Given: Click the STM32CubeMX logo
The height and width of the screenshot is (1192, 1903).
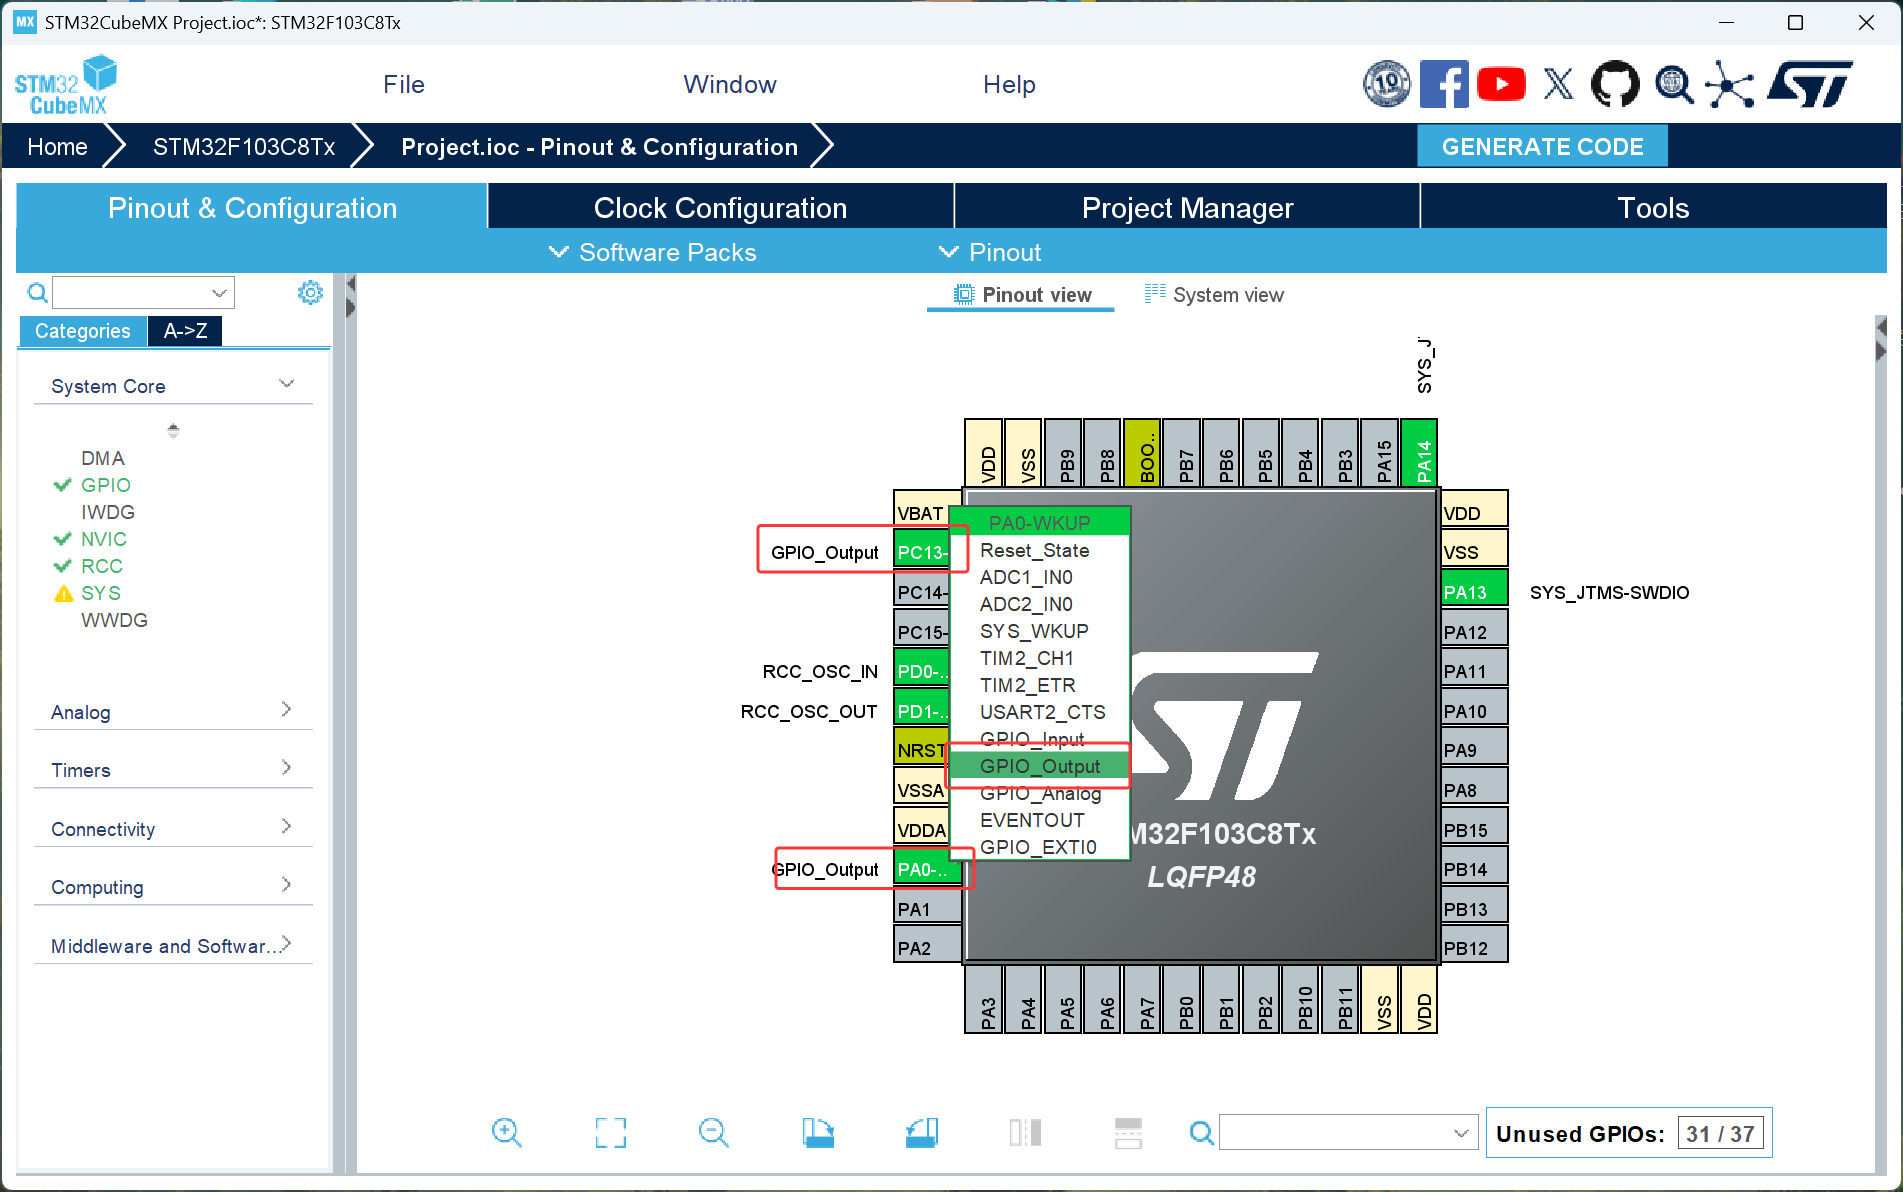Looking at the screenshot, I should (x=66, y=85).
